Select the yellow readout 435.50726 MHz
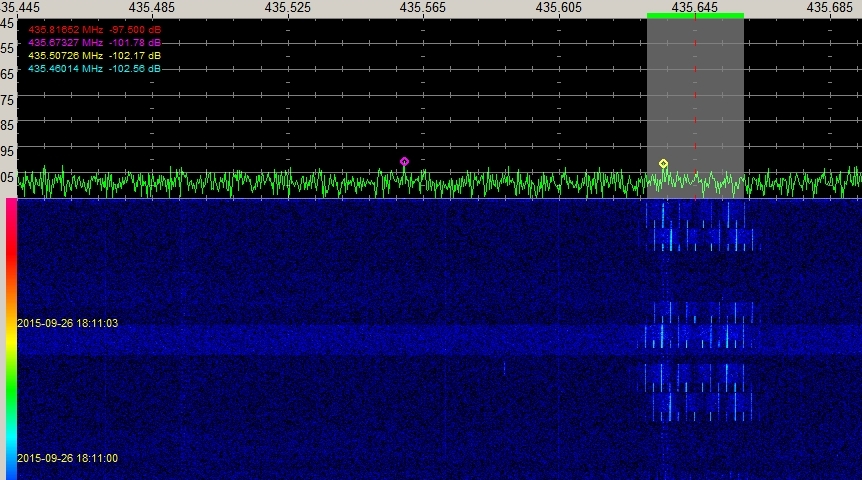The height and width of the screenshot is (480, 862). [94, 56]
